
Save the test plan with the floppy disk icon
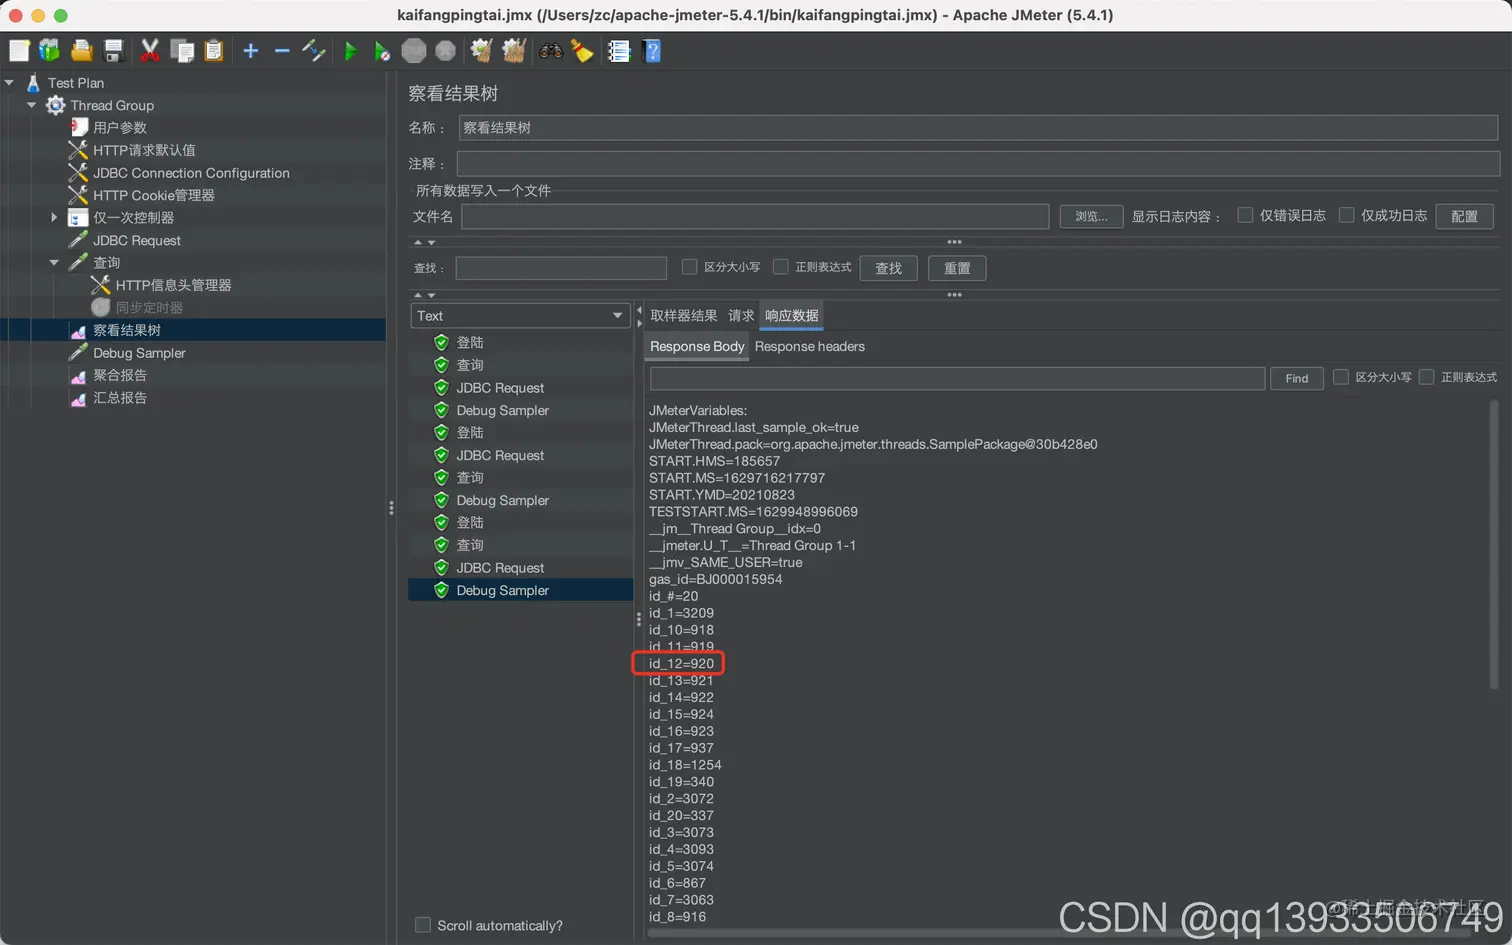pyautogui.click(x=113, y=51)
